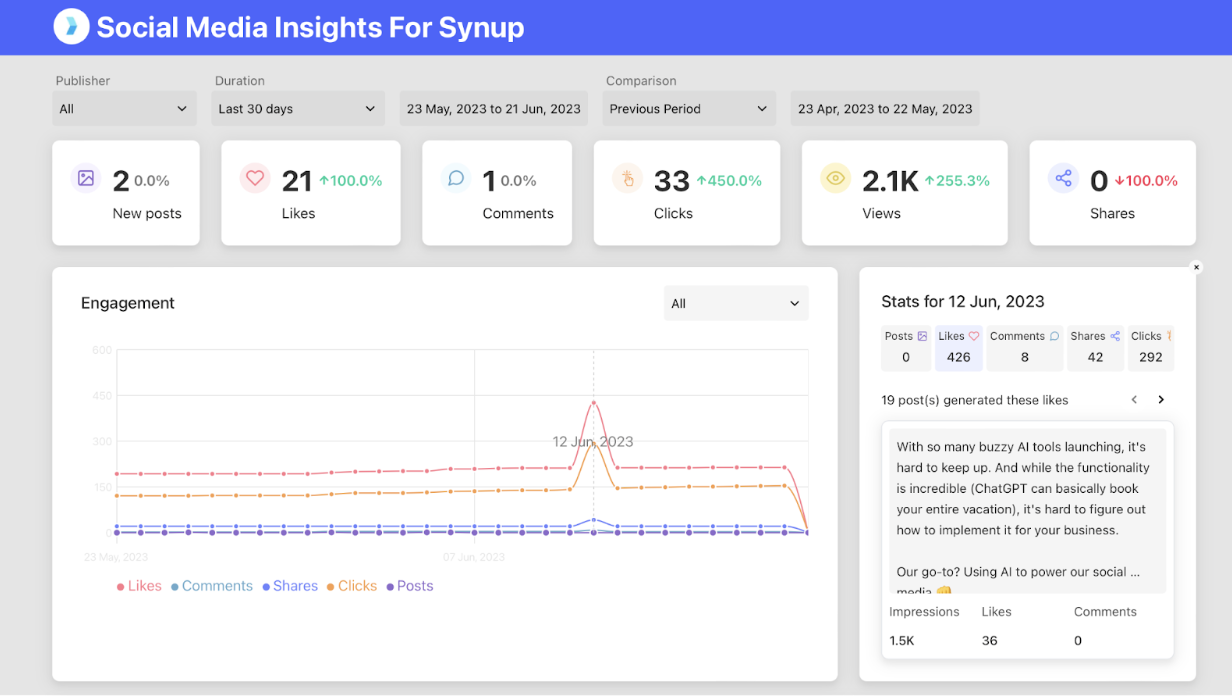
Task: Toggle the Comments series in the chart legend
Action: pyautogui.click(x=212, y=586)
